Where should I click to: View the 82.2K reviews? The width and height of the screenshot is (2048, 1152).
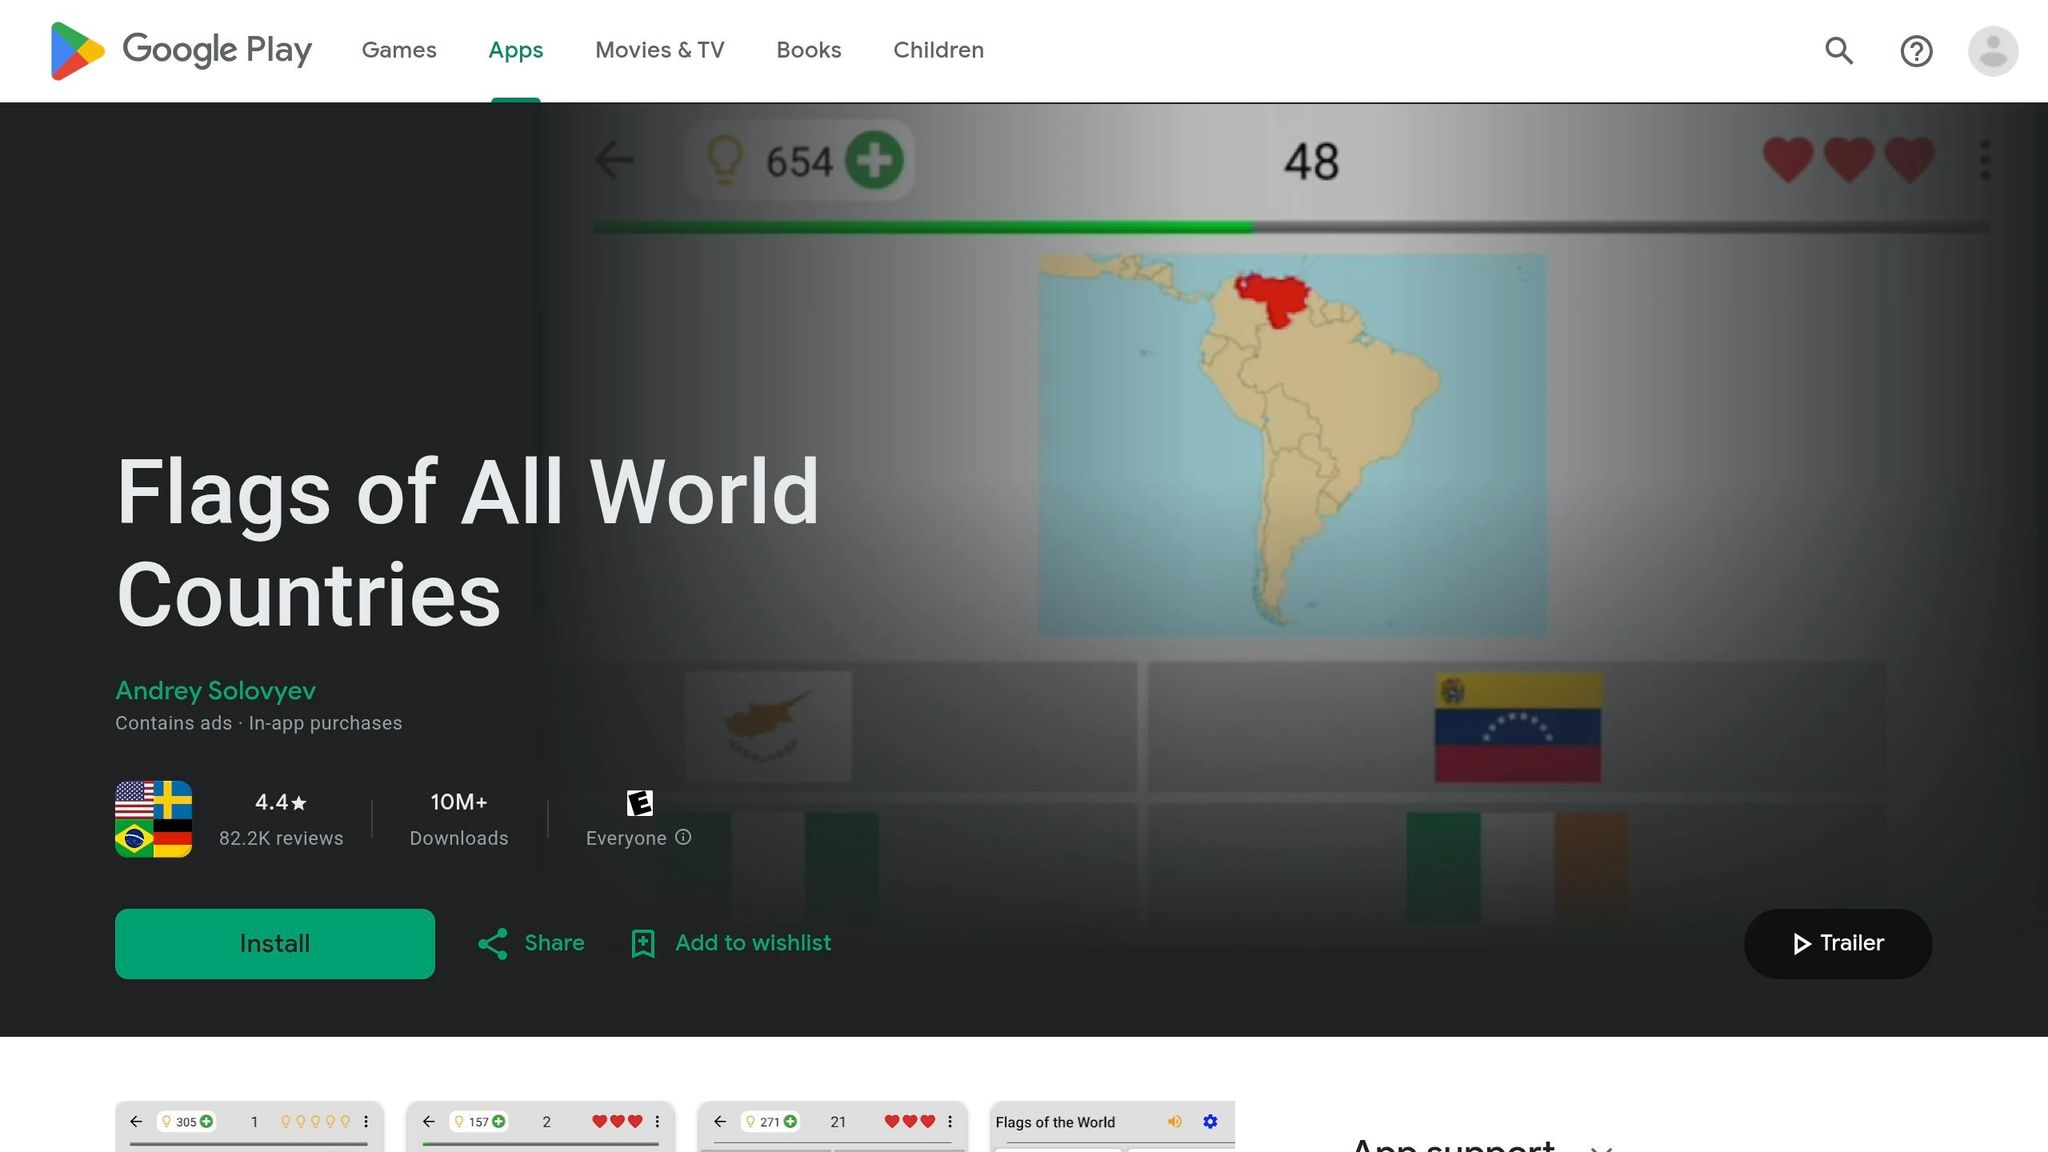(281, 838)
